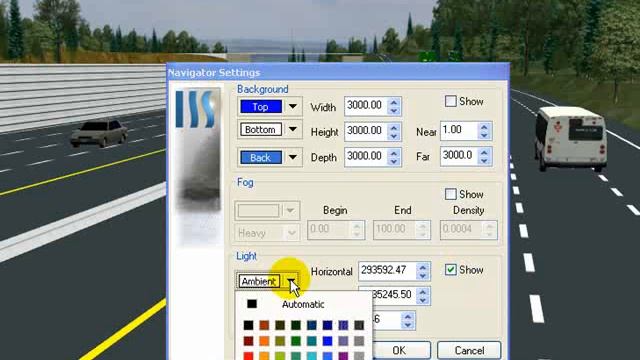Image resolution: width=640 pixels, height=360 pixels.
Task: Pick the brown palette color
Action: point(264,325)
